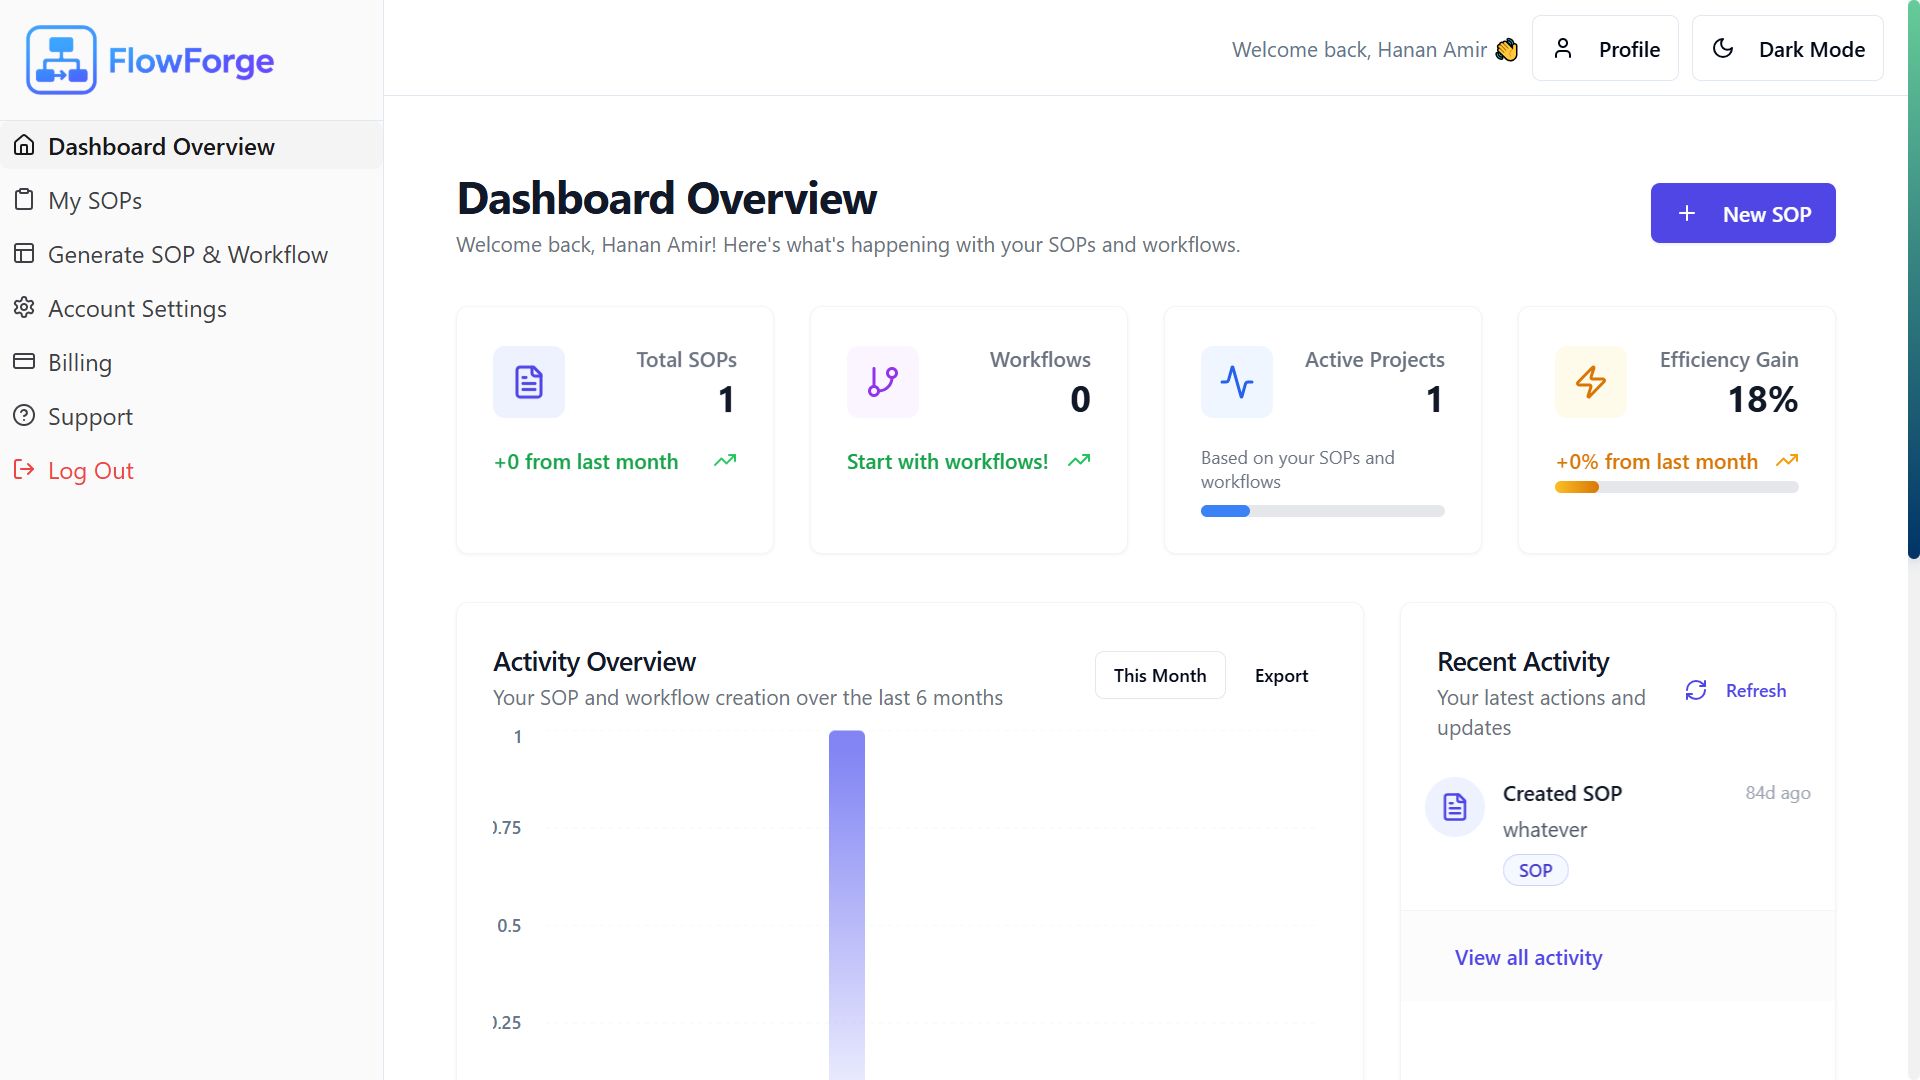Open the Profile menu
This screenshot has height=1080, width=1920.
pos(1604,49)
